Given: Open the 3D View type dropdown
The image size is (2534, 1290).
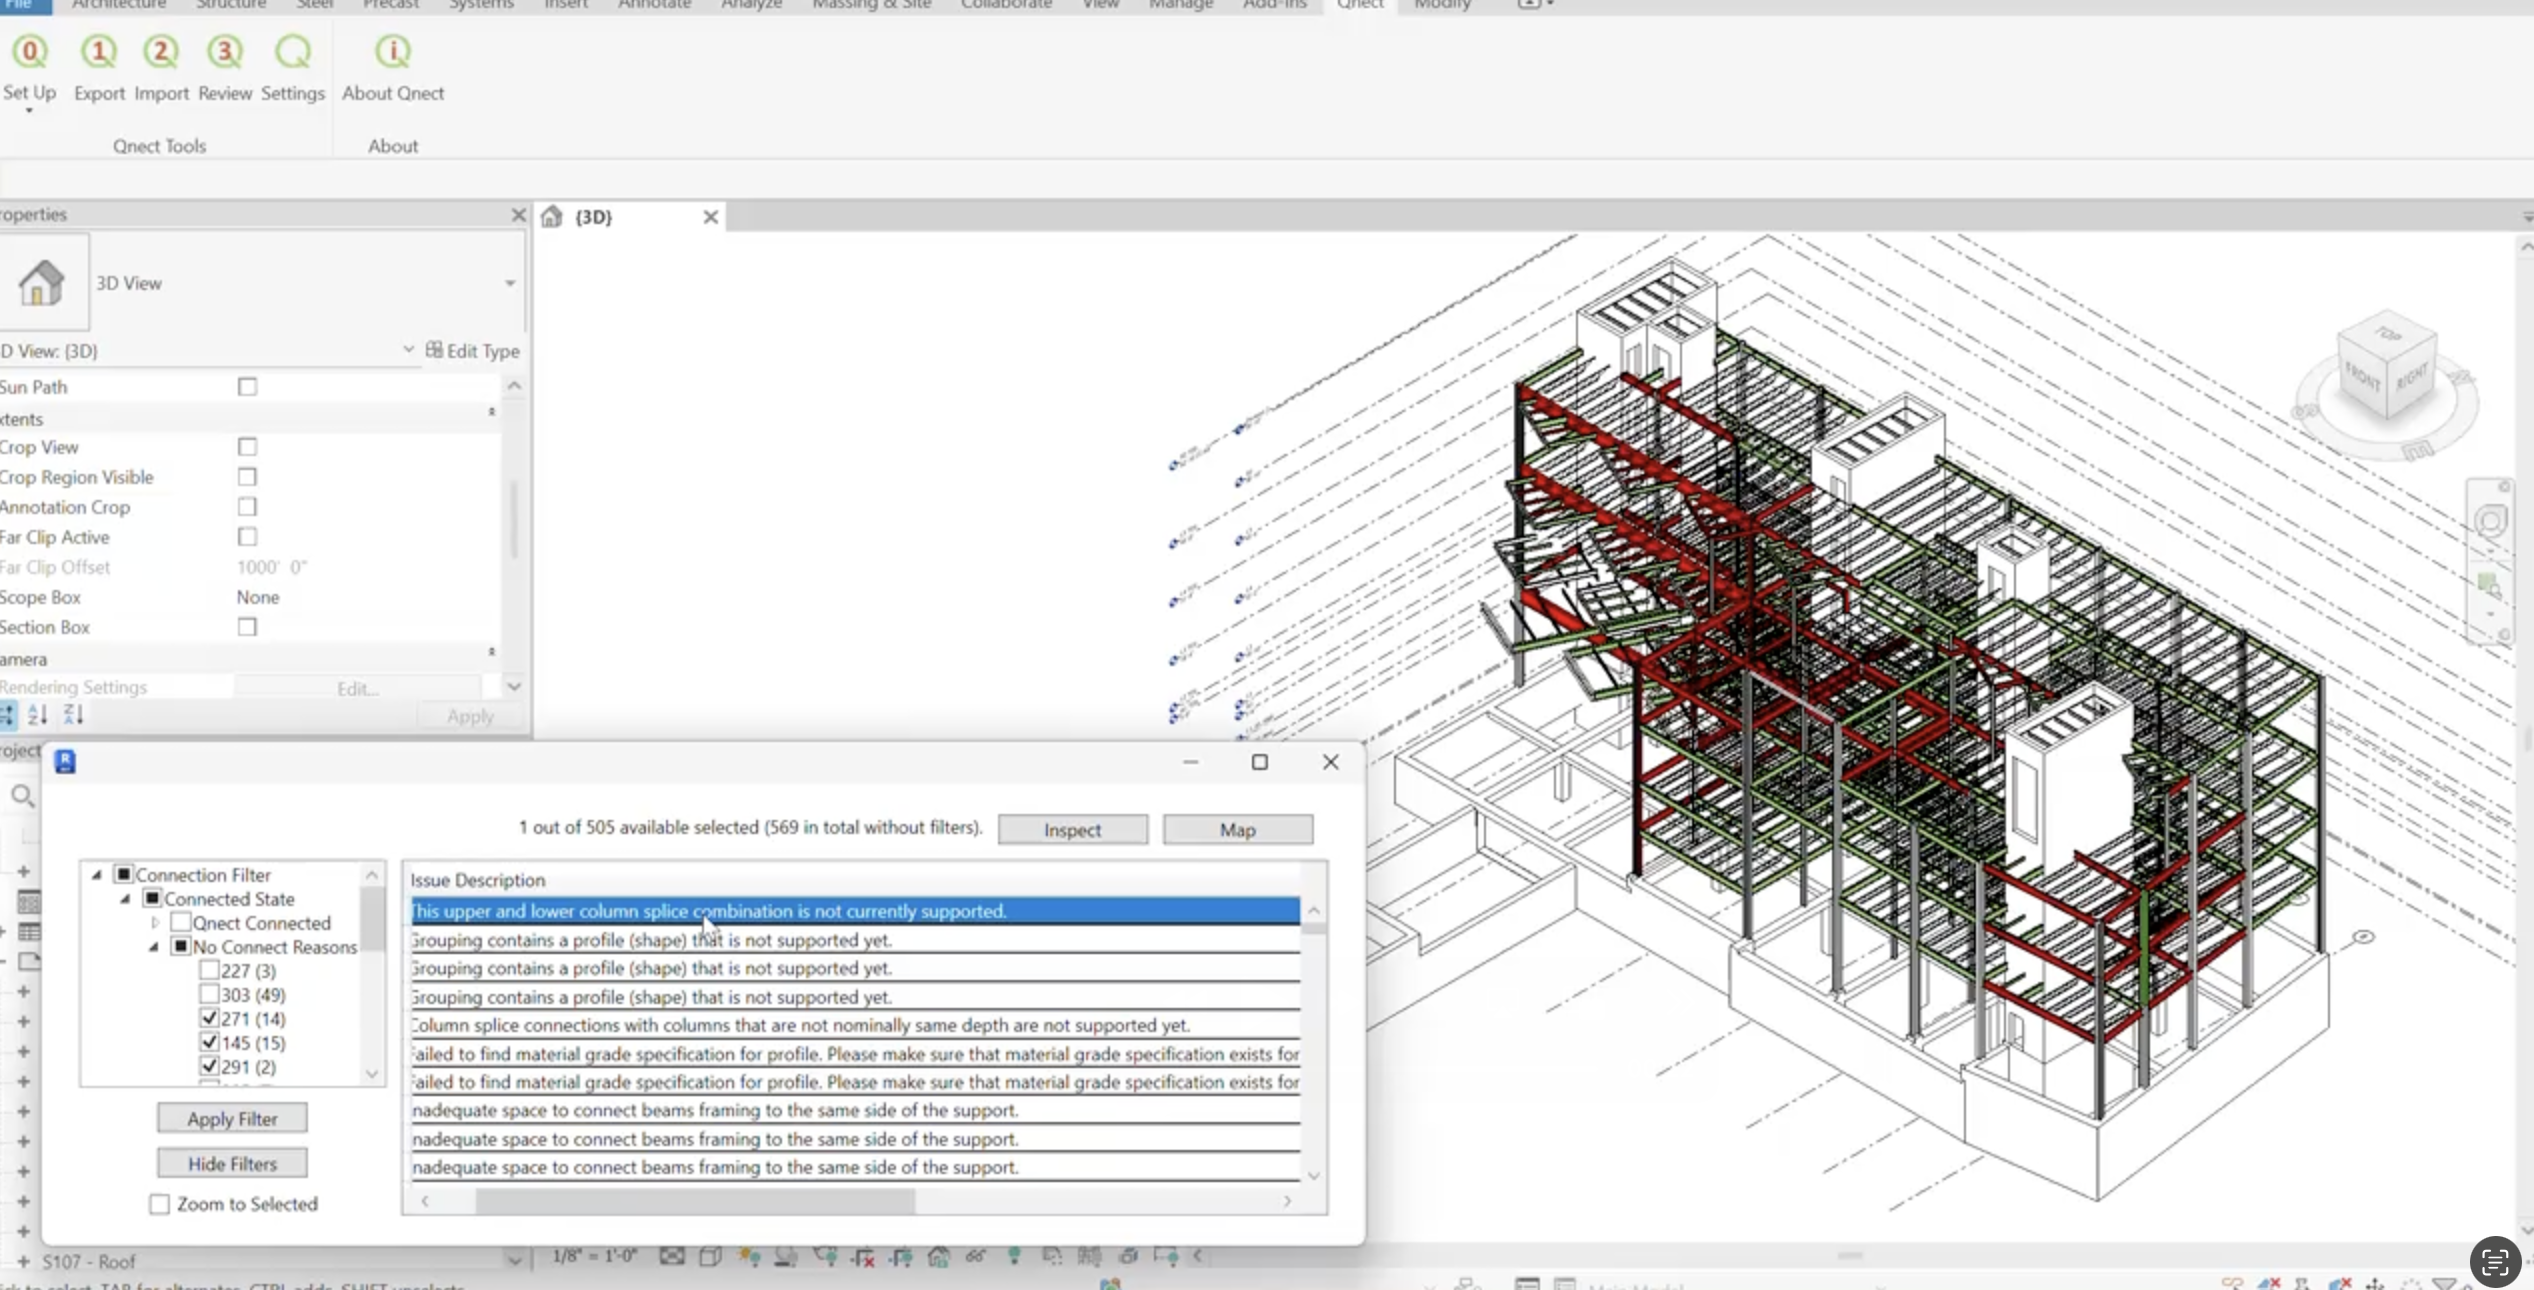Looking at the screenshot, I should click(x=509, y=283).
